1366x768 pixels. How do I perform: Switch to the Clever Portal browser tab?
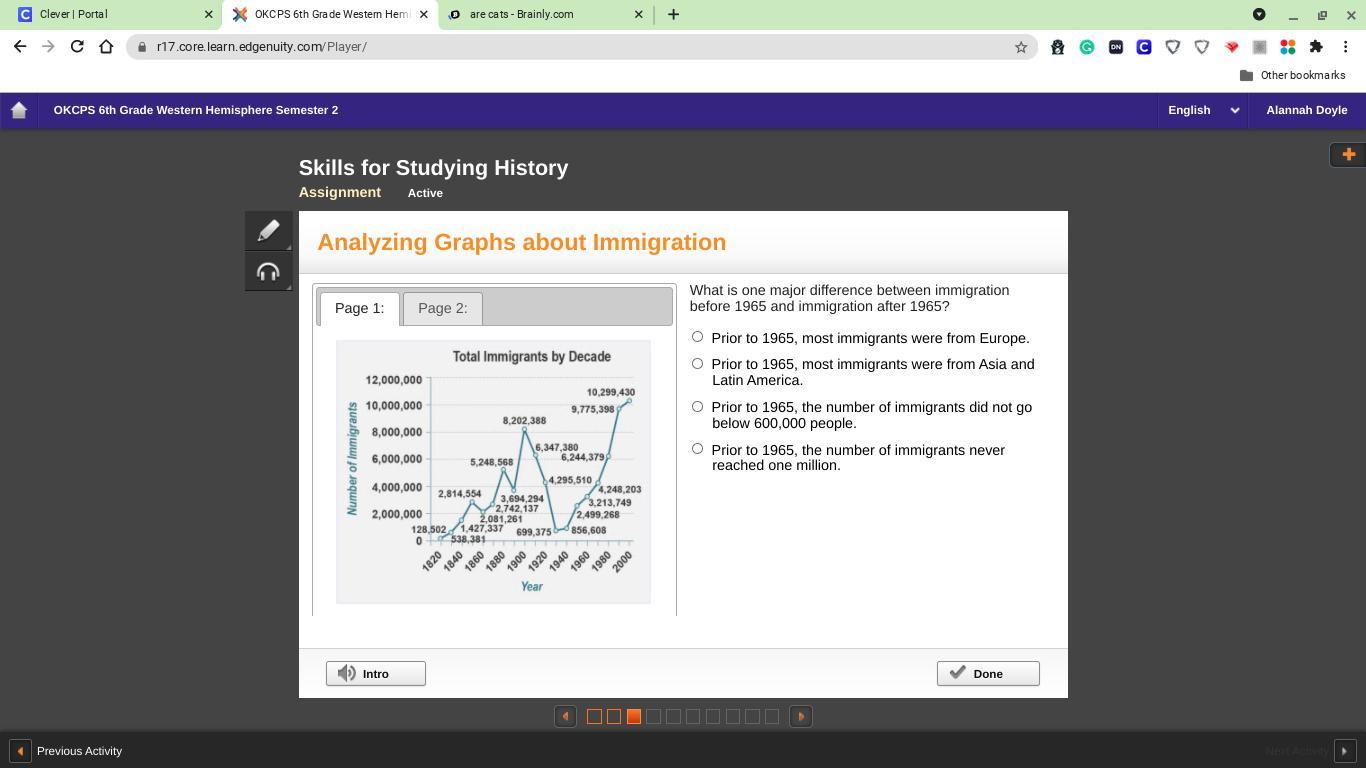tap(110, 14)
